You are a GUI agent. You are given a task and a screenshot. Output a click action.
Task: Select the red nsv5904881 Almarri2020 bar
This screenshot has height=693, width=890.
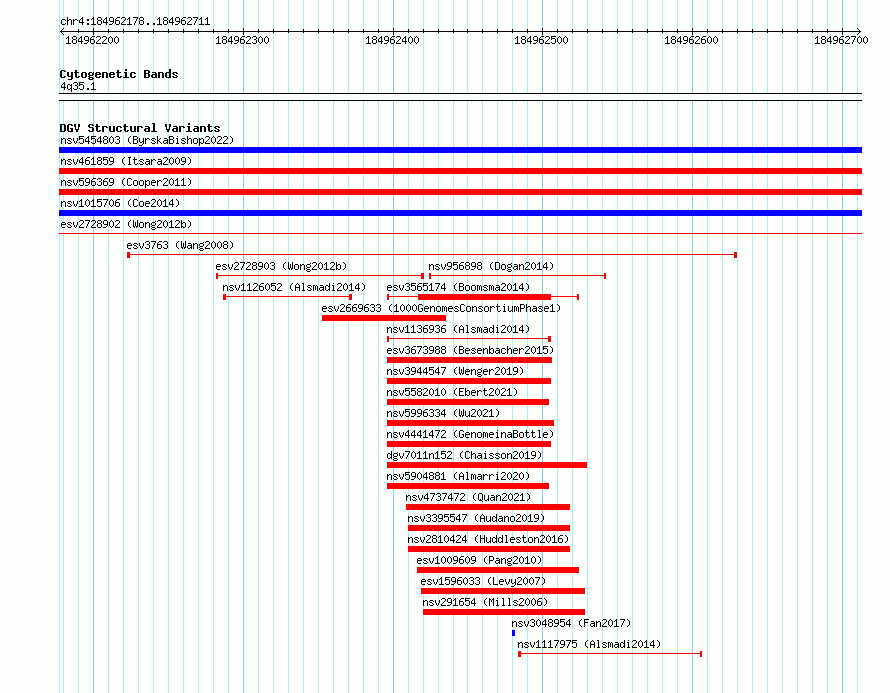tap(468, 486)
